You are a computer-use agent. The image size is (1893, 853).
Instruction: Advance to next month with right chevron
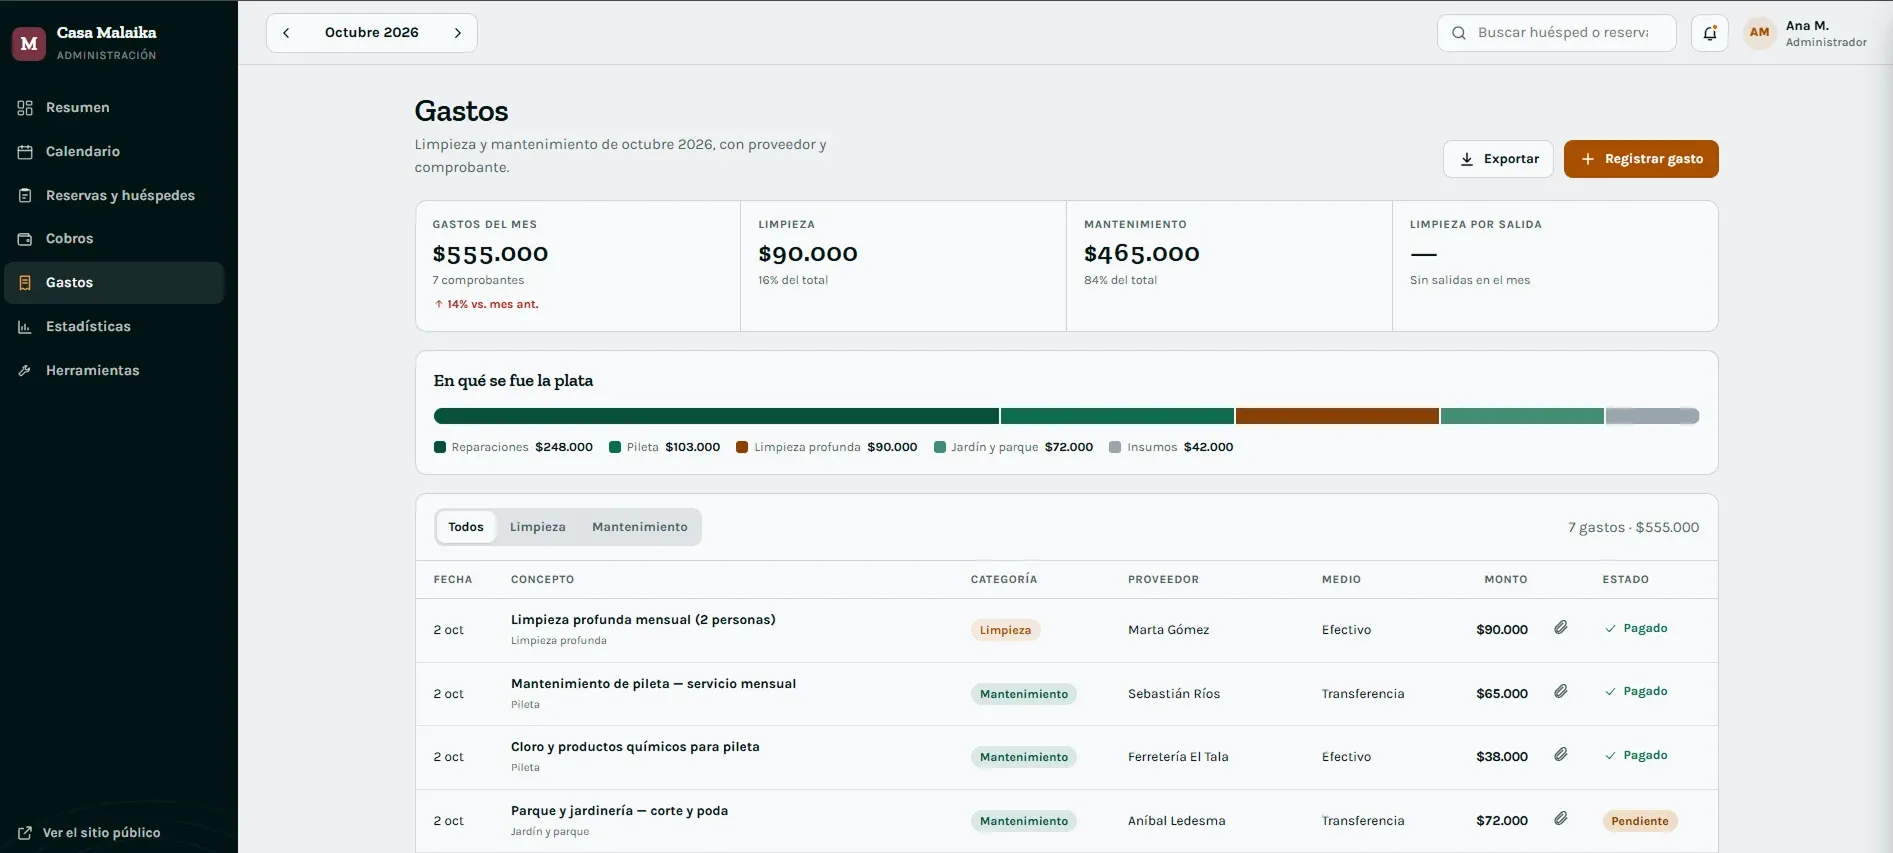point(458,33)
